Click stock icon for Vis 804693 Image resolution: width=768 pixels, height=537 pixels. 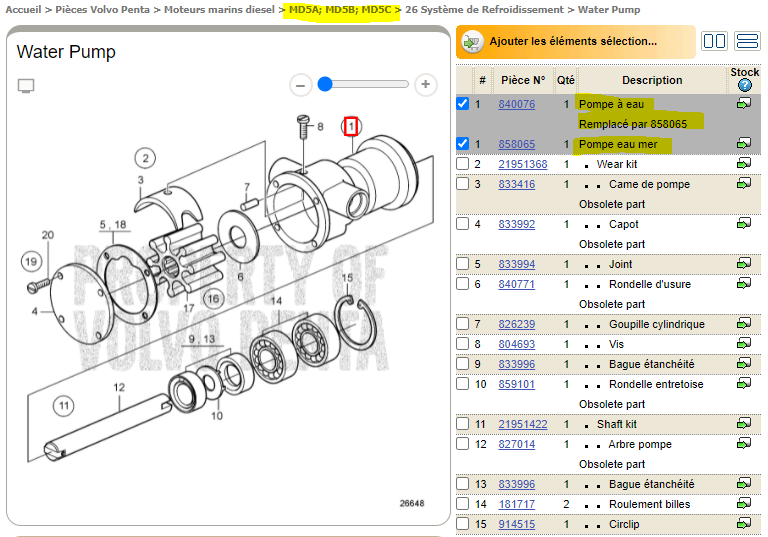[x=744, y=343]
